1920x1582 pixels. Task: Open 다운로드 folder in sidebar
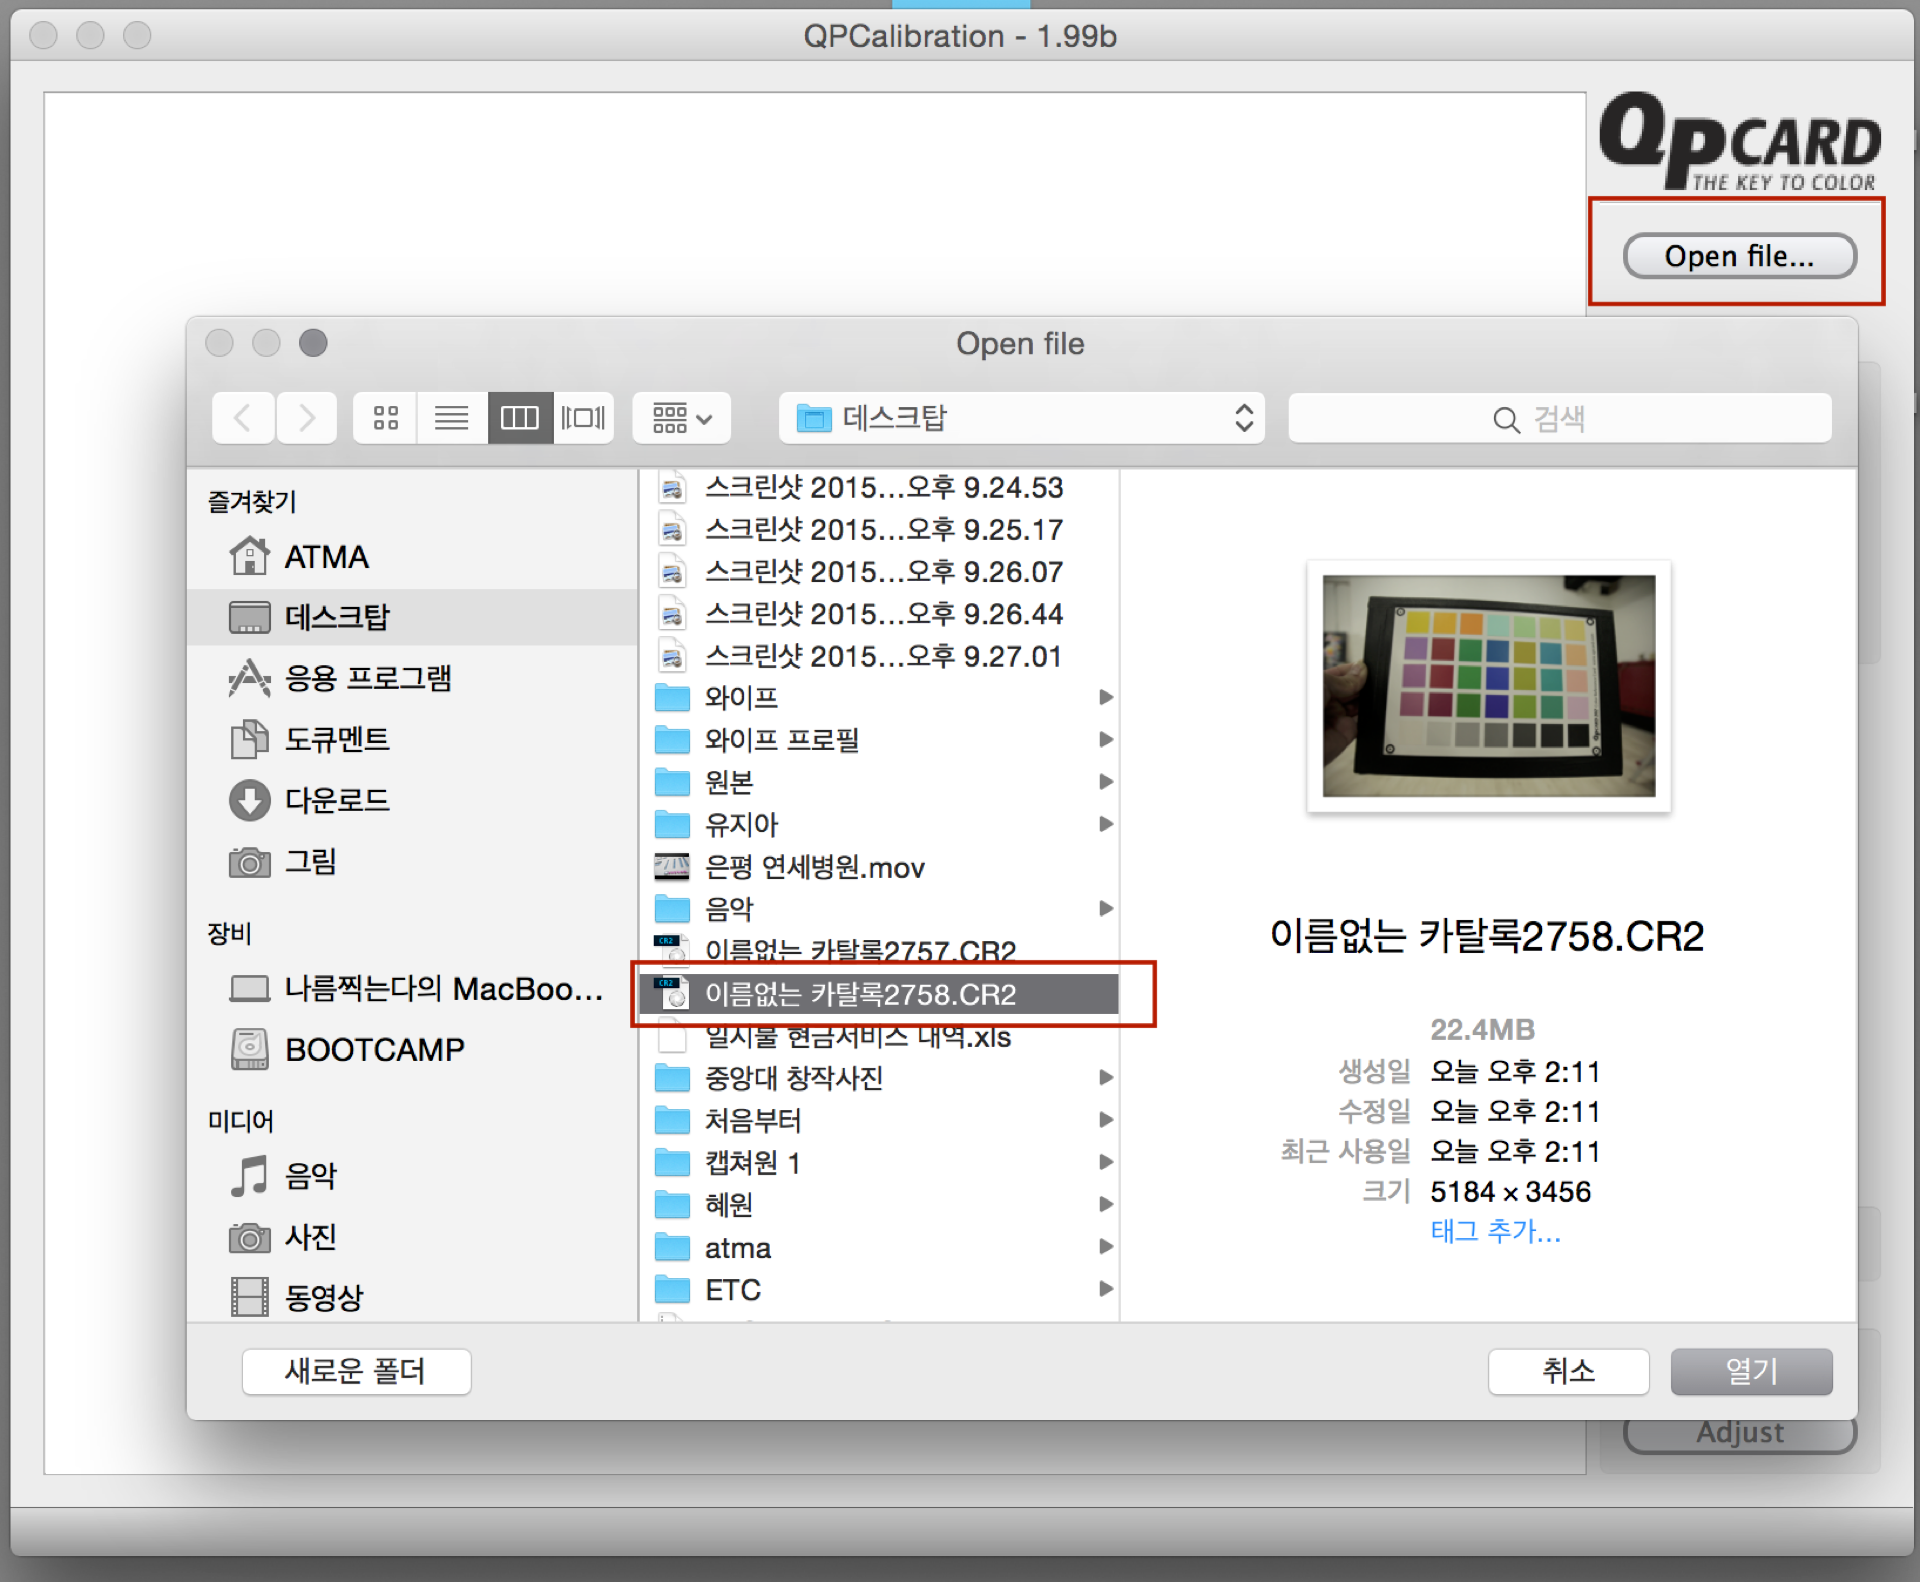[x=336, y=800]
